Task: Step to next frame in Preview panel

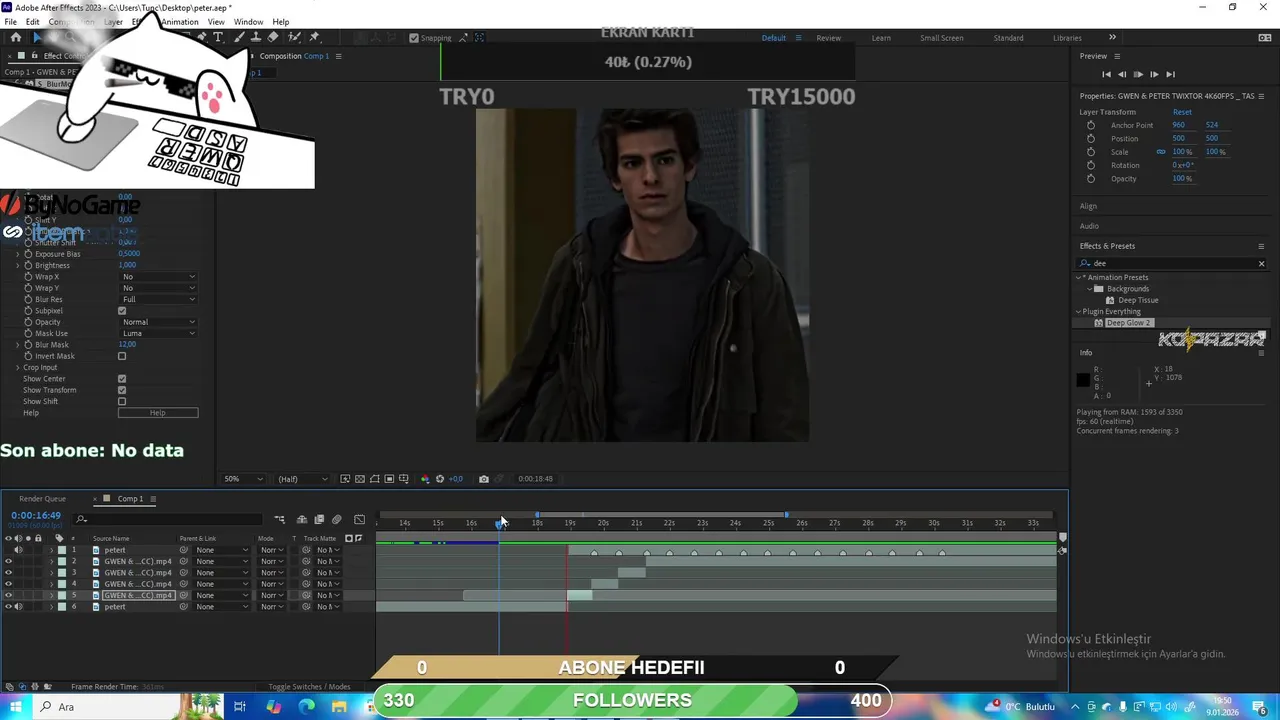Action: coord(1154,74)
